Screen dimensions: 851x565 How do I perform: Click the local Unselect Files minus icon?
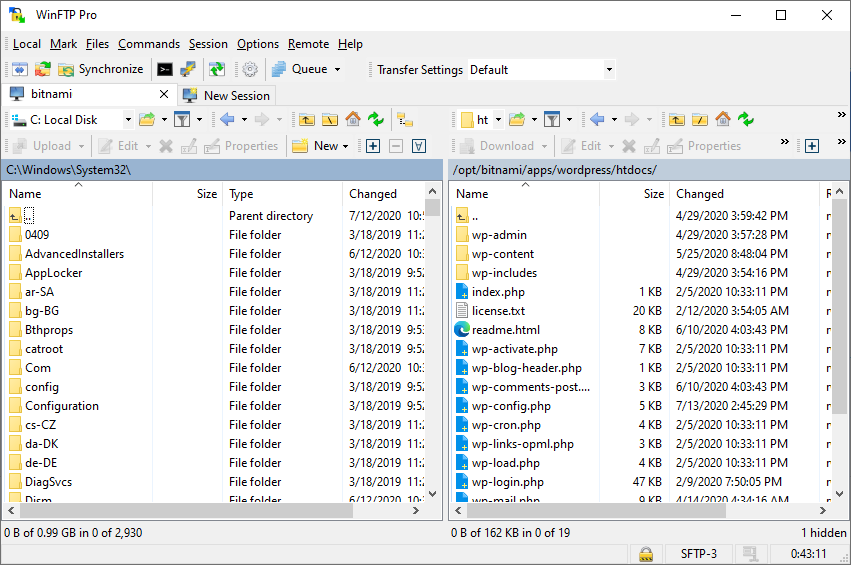(x=396, y=146)
